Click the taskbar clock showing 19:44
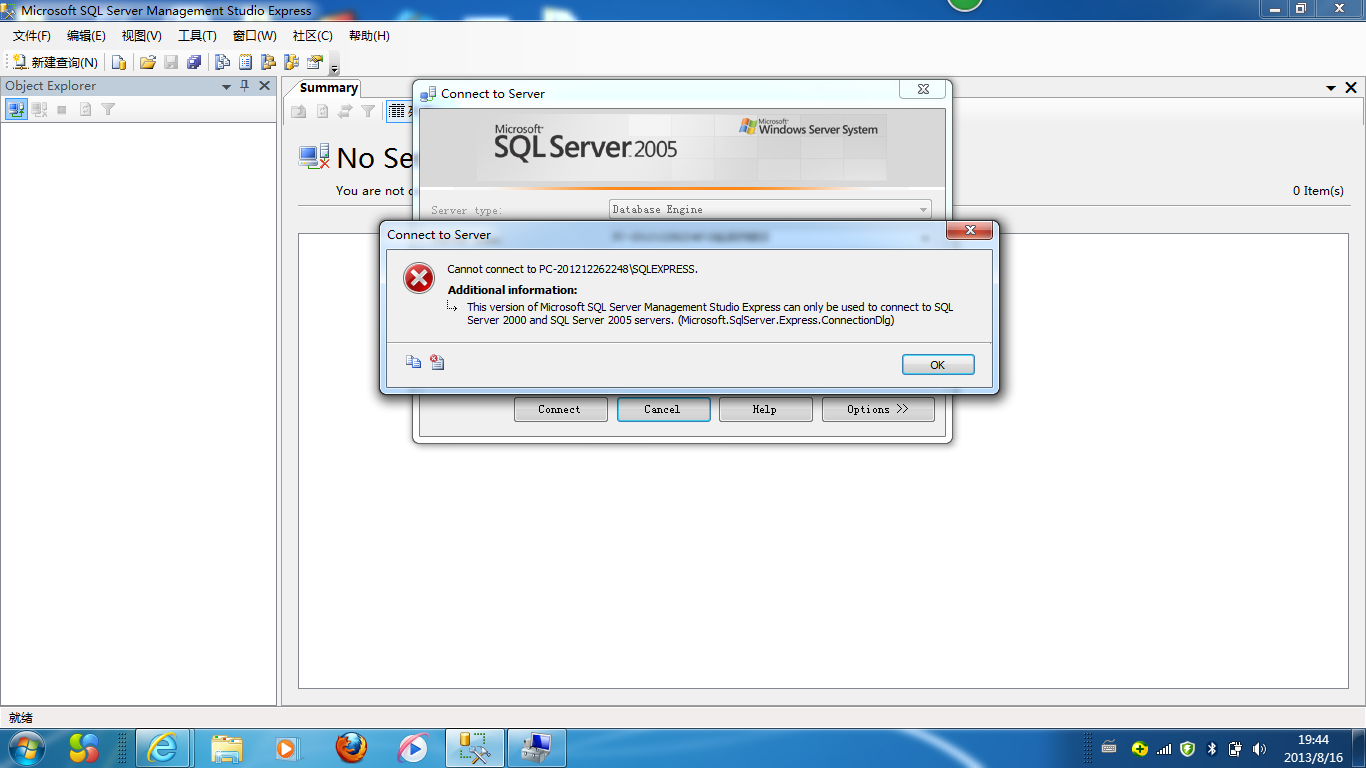Image resolution: width=1366 pixels, height=768 pixels. click(1313, 749)
